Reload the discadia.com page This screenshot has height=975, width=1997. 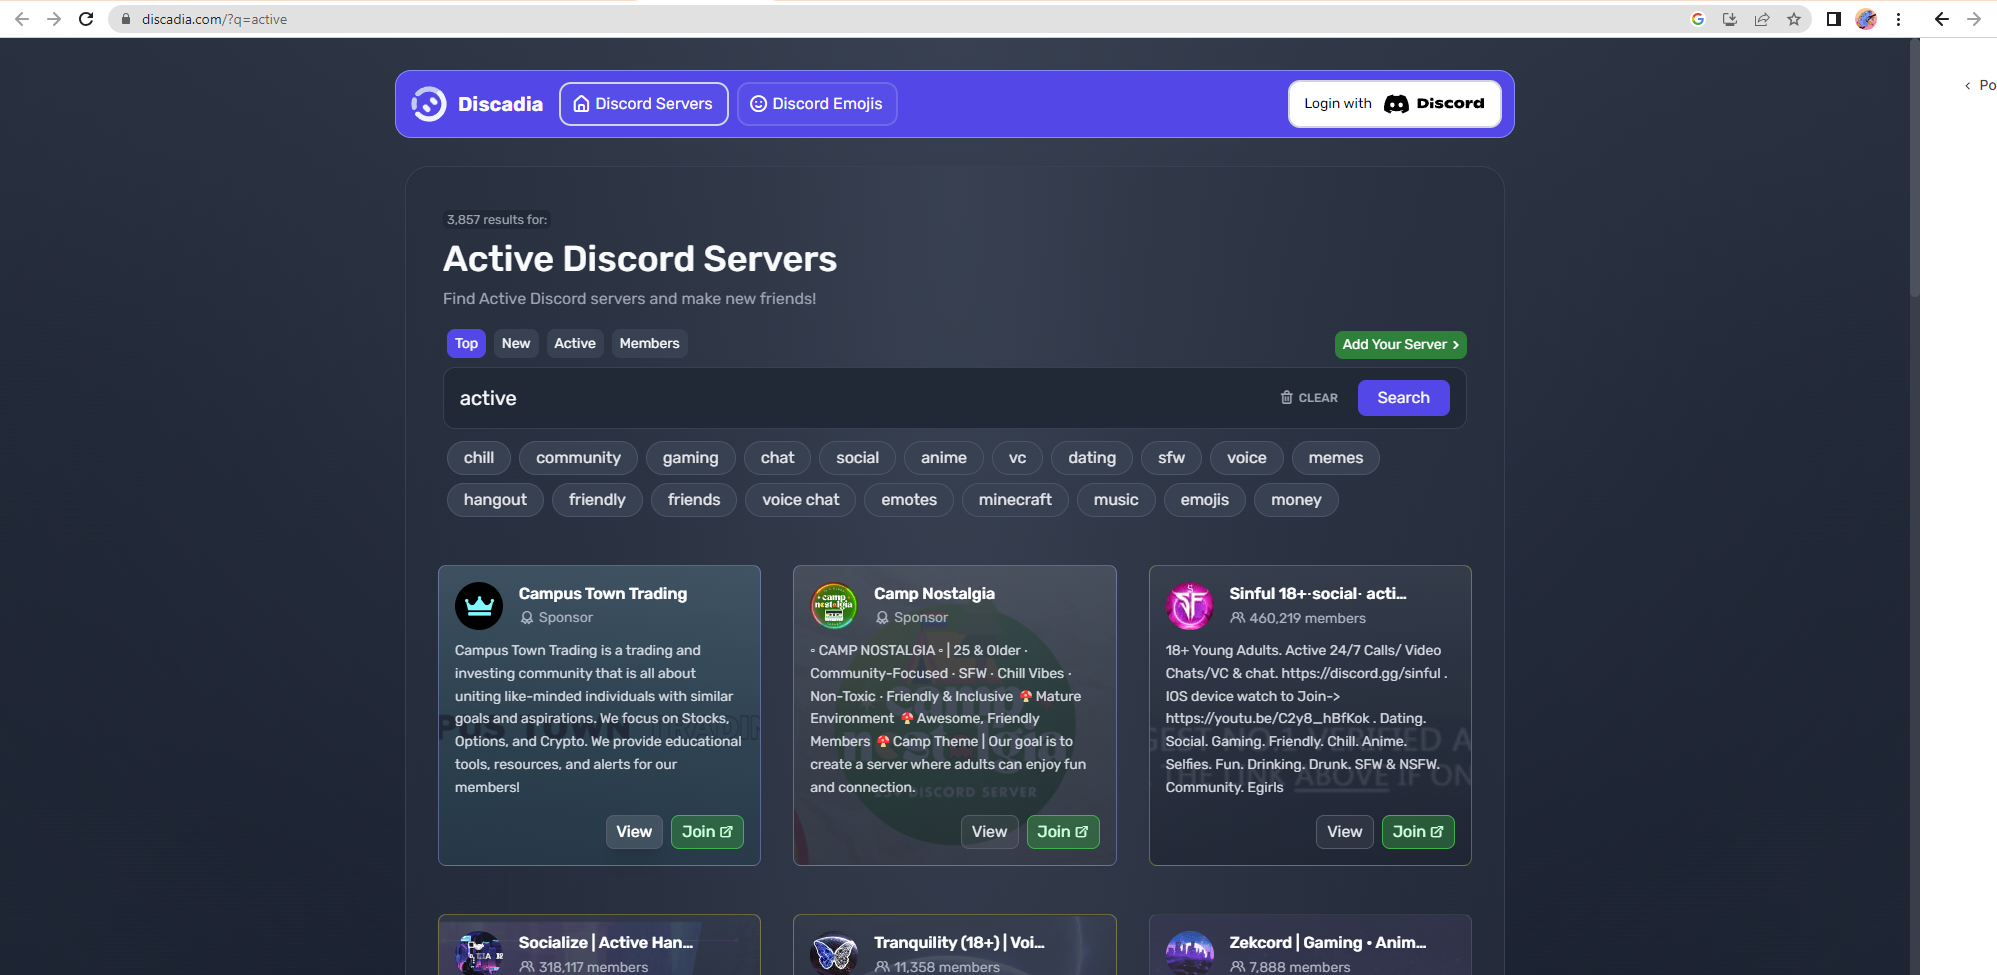[87, 19]
